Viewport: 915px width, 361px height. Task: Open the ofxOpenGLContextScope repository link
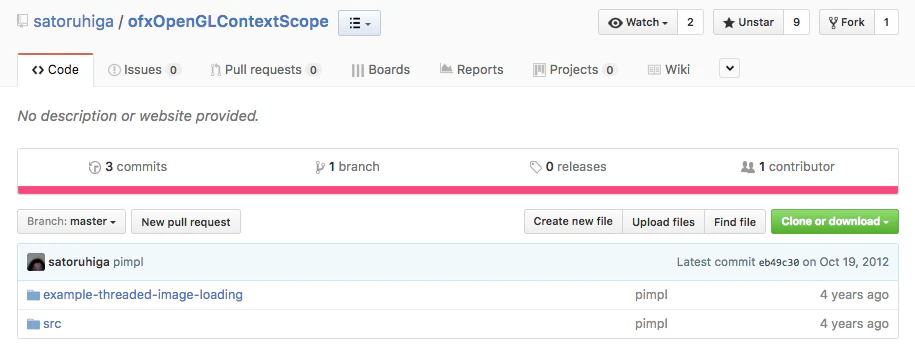(x=228, y=22)
